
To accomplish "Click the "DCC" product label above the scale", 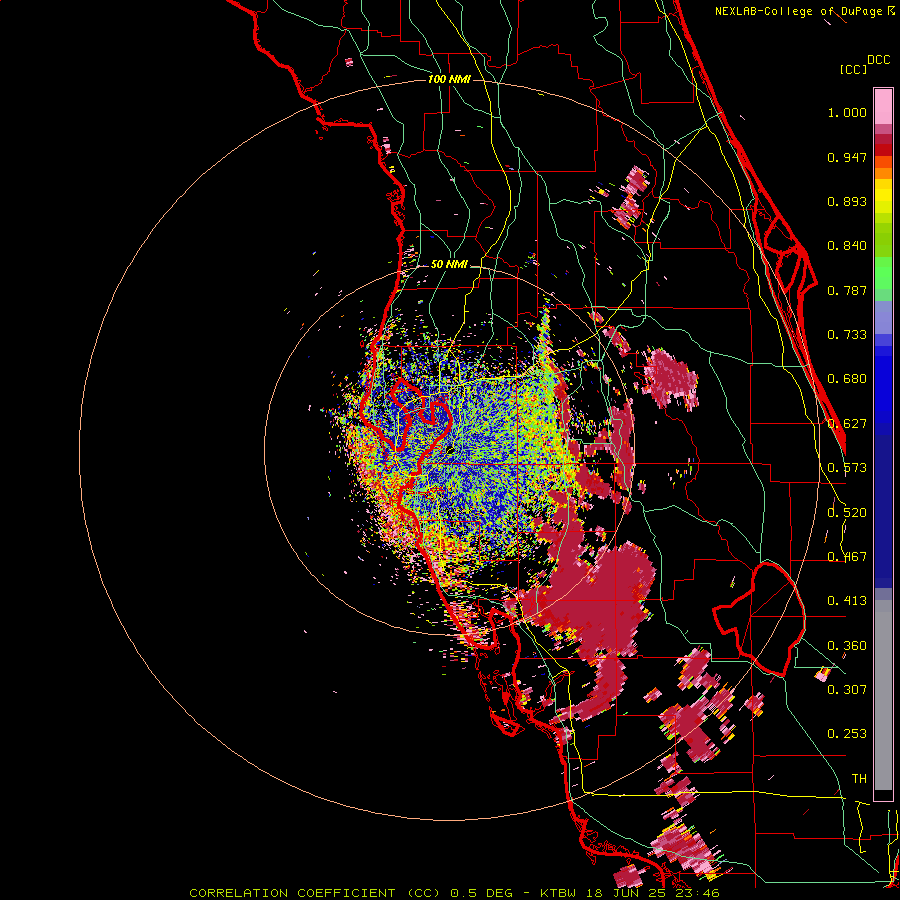I will pyautogui.click(x=879, y=60).
